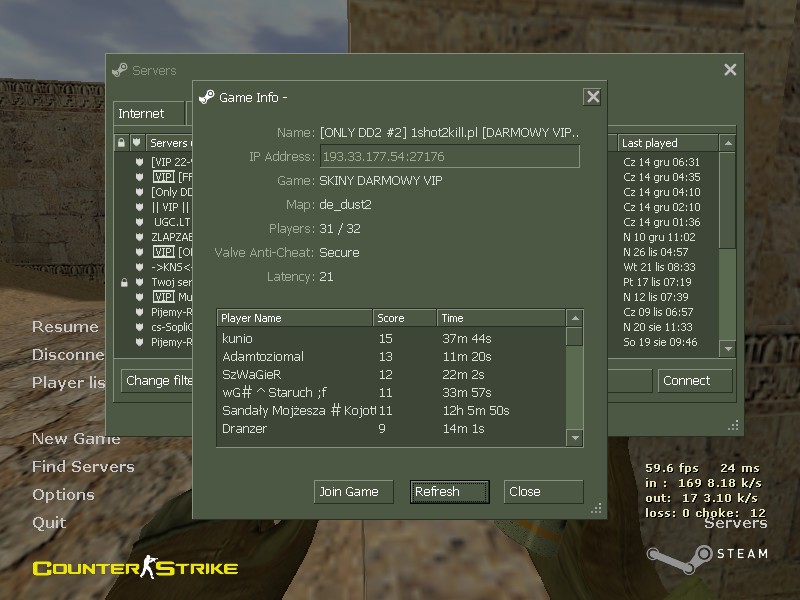Switch to the Internet tab

click(x=148, y=113)
